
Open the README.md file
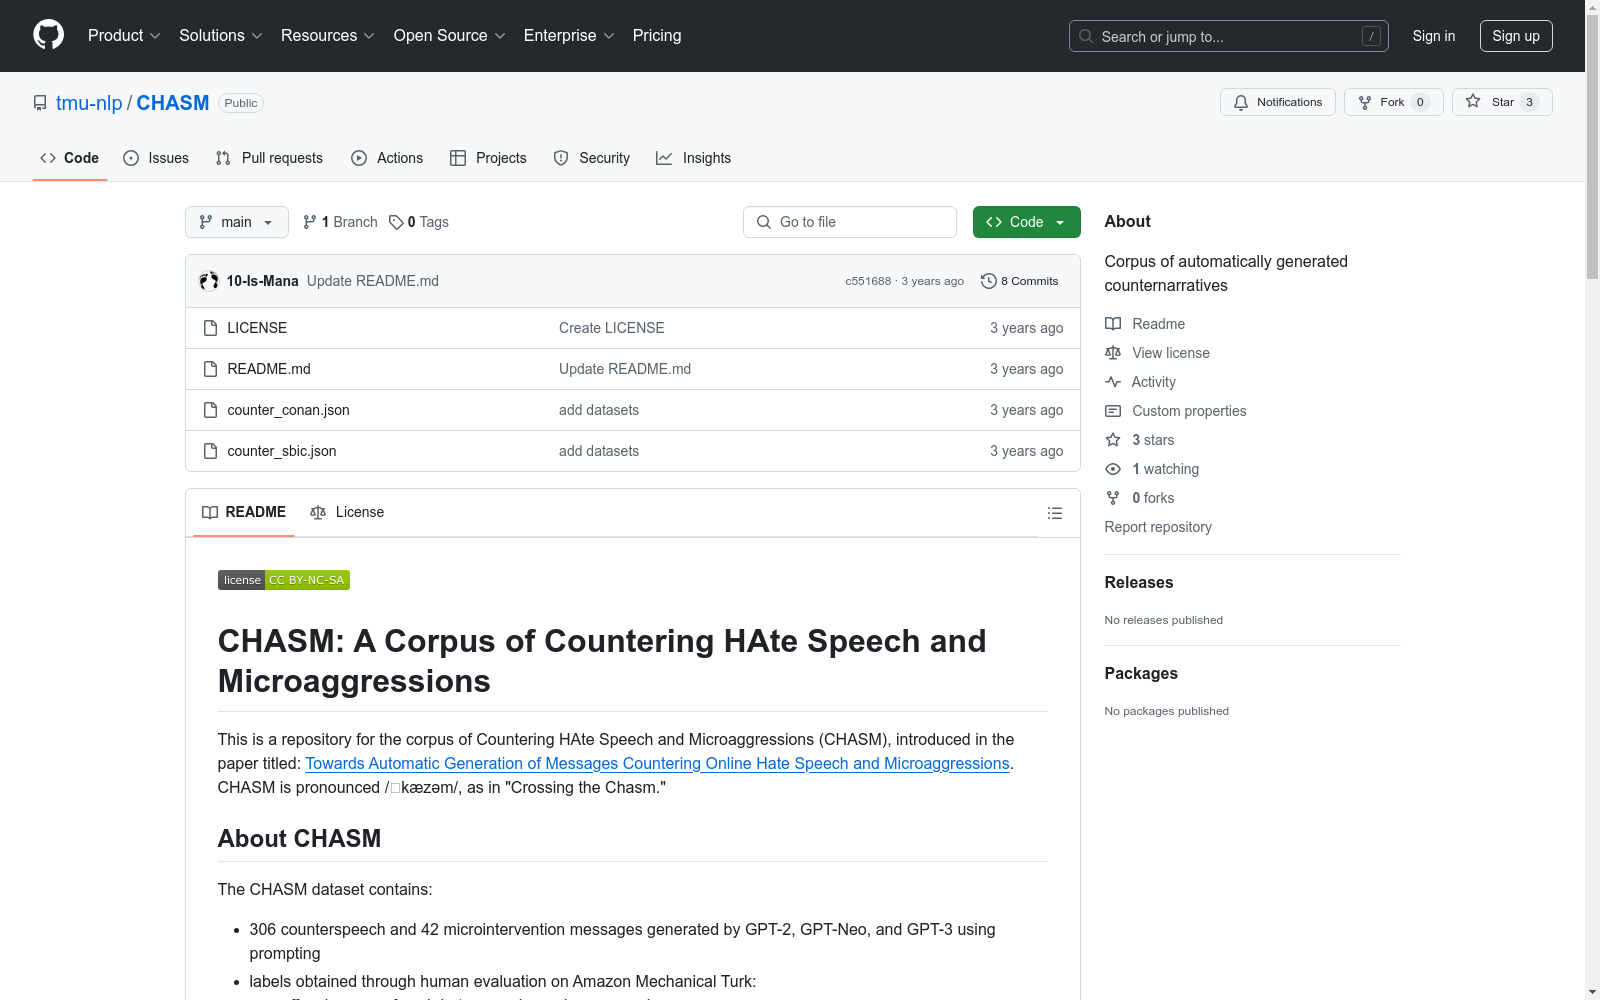tap(269, 369)
